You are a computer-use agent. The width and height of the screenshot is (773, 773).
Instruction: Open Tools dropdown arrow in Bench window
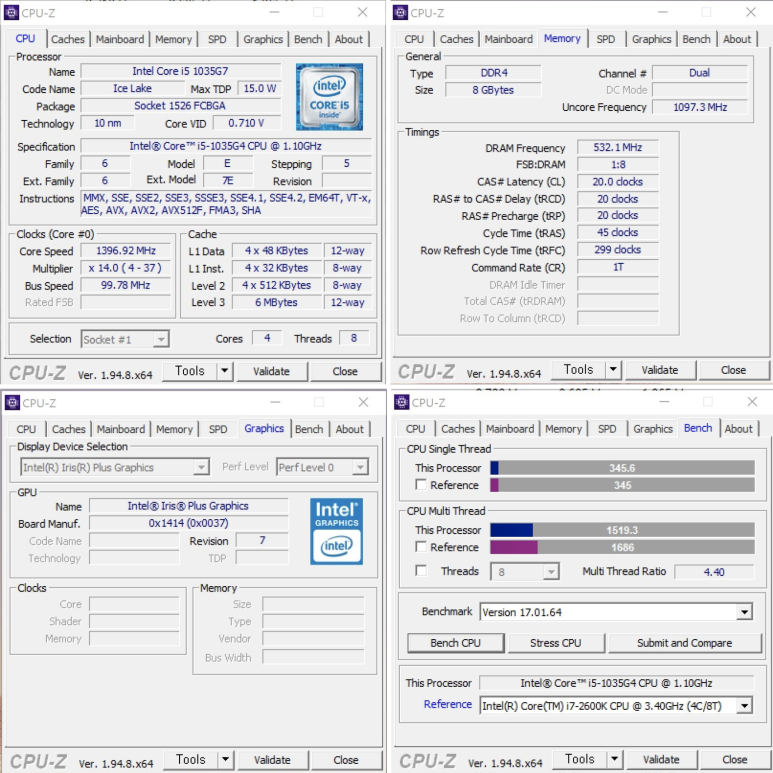coord(614,759)
